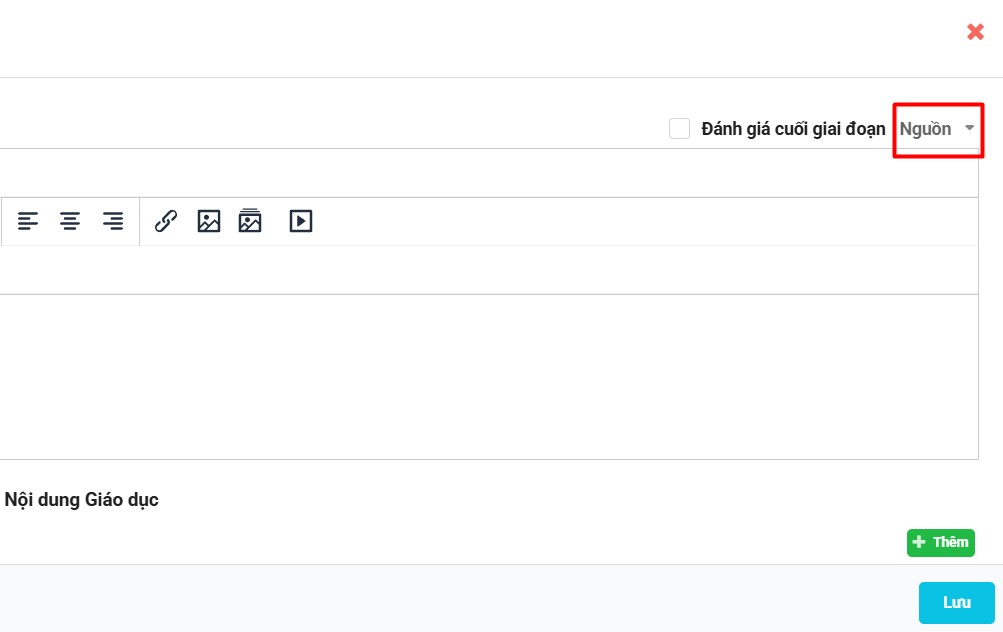Align text to the right
The image size is (1003, 632).
point(113,221)
